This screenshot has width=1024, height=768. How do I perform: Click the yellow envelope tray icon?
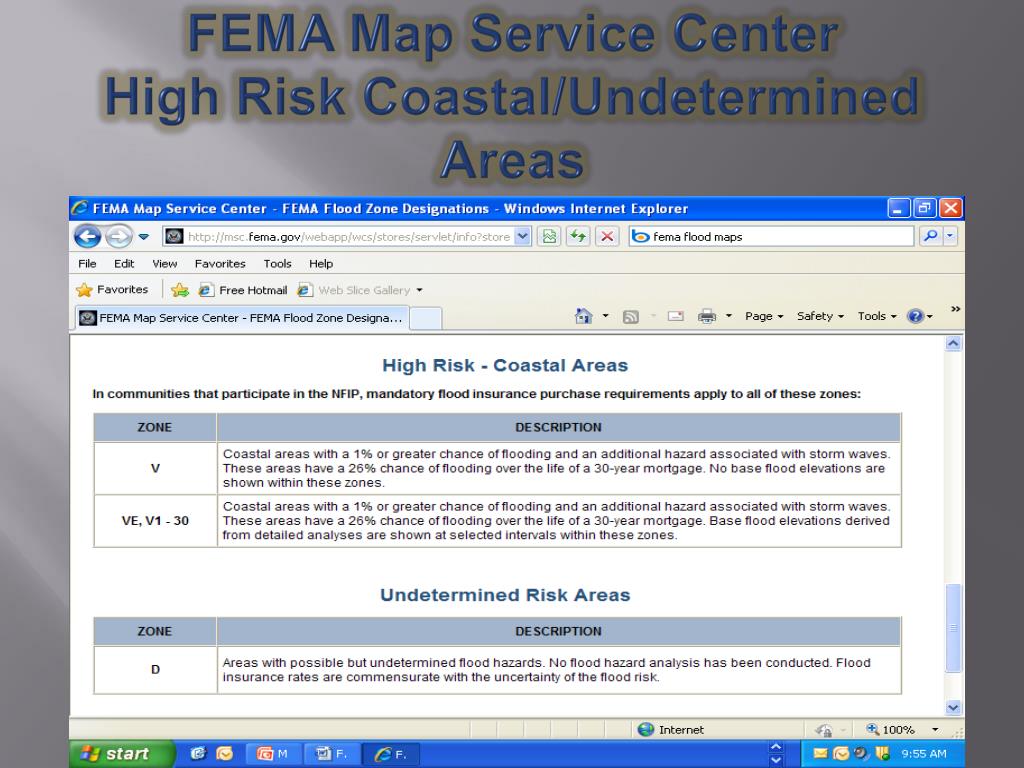coord(820,754)
